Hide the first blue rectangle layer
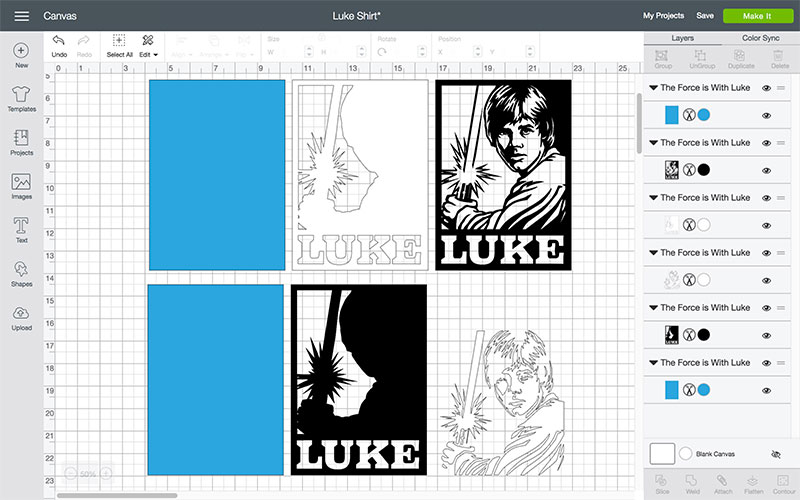The height and width of the screenshot is (500, 800). (766, 116)
